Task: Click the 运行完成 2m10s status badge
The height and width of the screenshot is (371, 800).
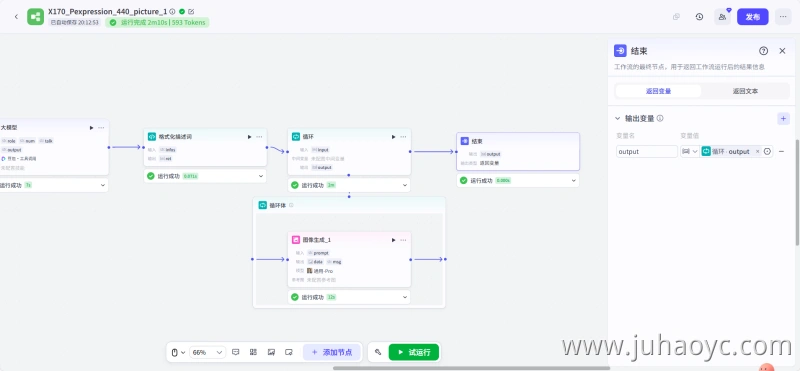Action: pos(157,22)
